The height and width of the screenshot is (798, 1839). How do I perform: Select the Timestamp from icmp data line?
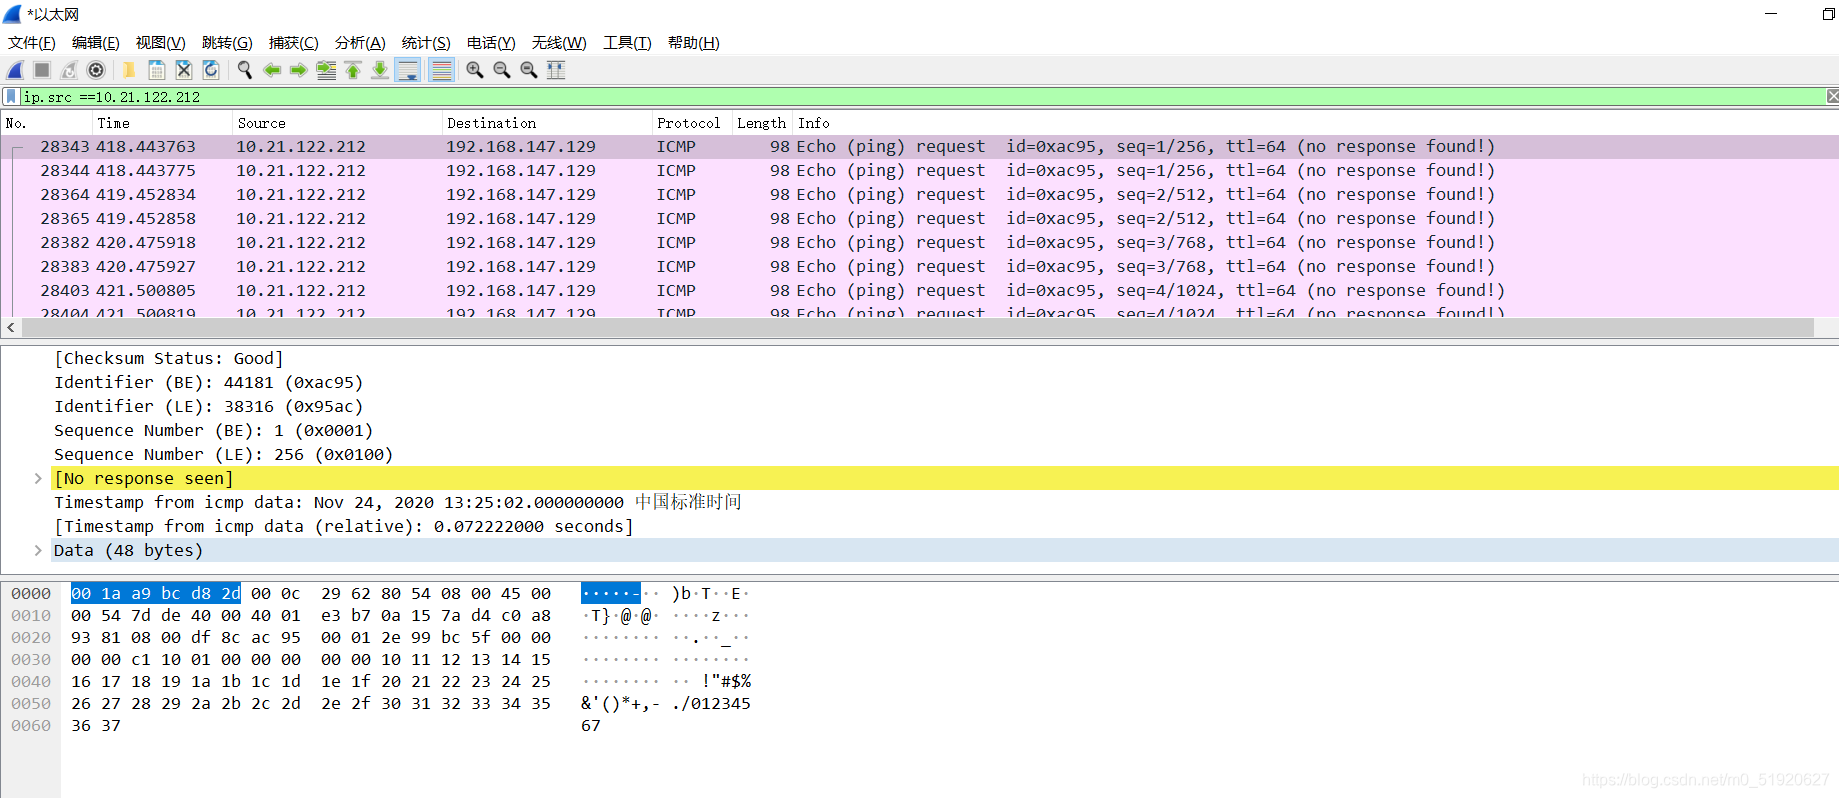tap(398, 502)
